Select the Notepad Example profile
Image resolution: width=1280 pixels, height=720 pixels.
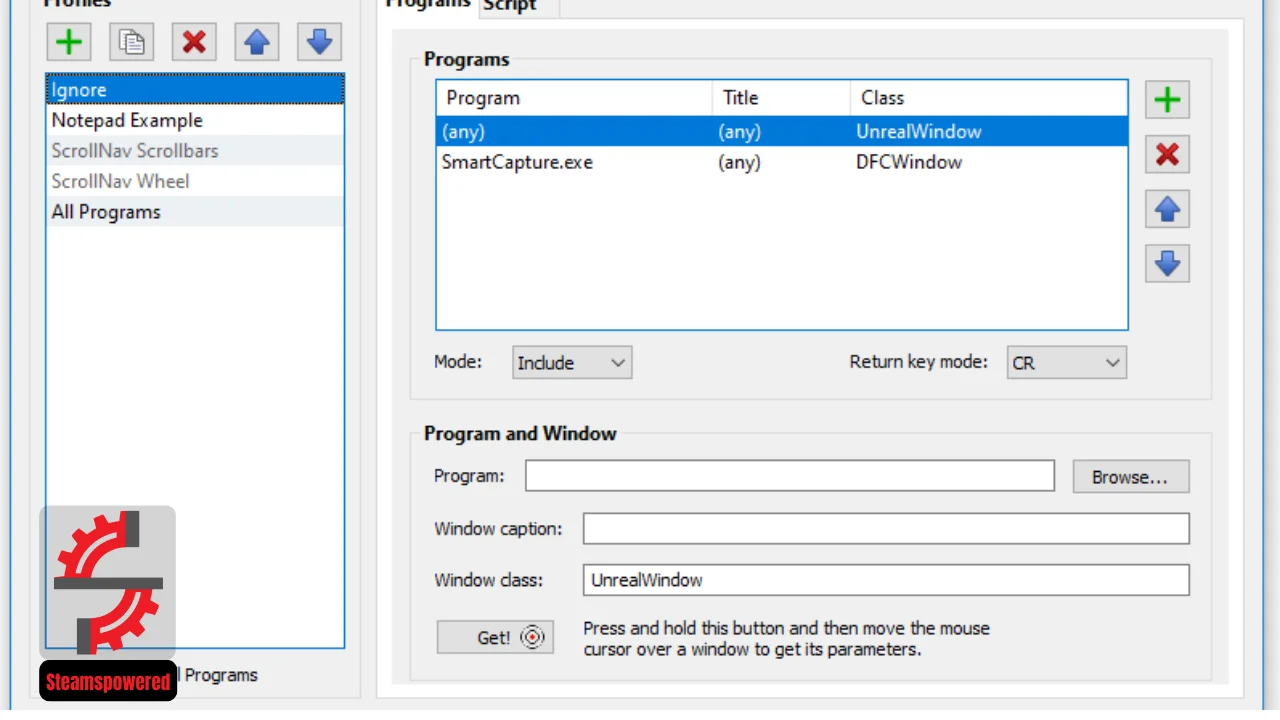tap(195, 120)
